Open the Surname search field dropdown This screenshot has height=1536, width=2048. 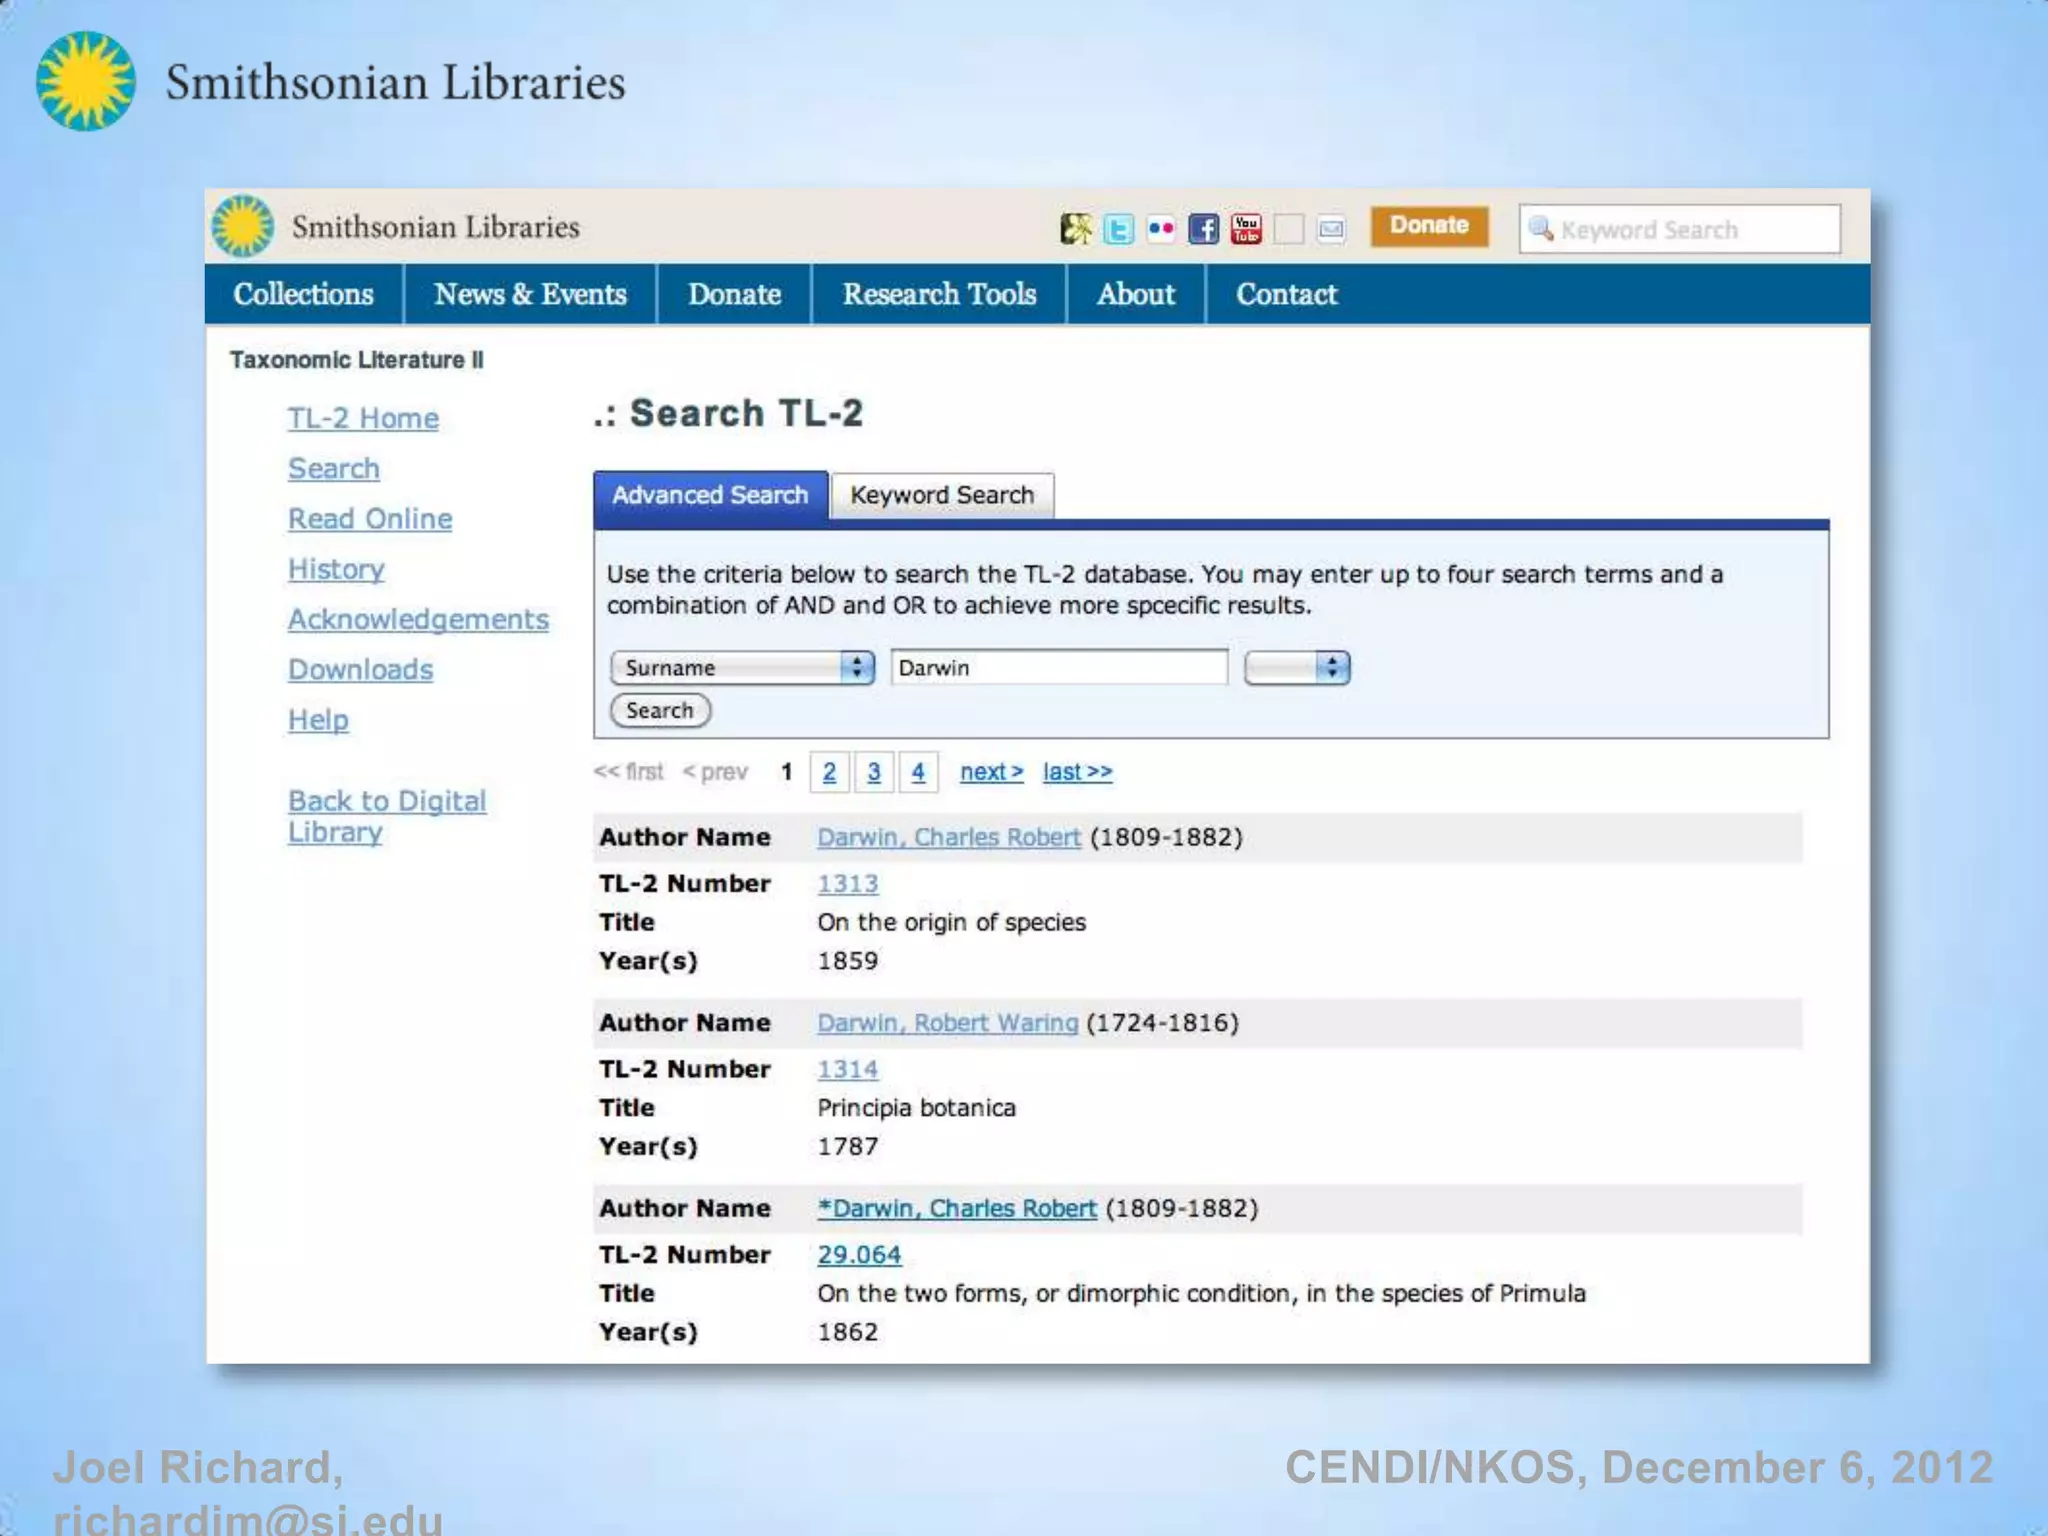[742, 667]
